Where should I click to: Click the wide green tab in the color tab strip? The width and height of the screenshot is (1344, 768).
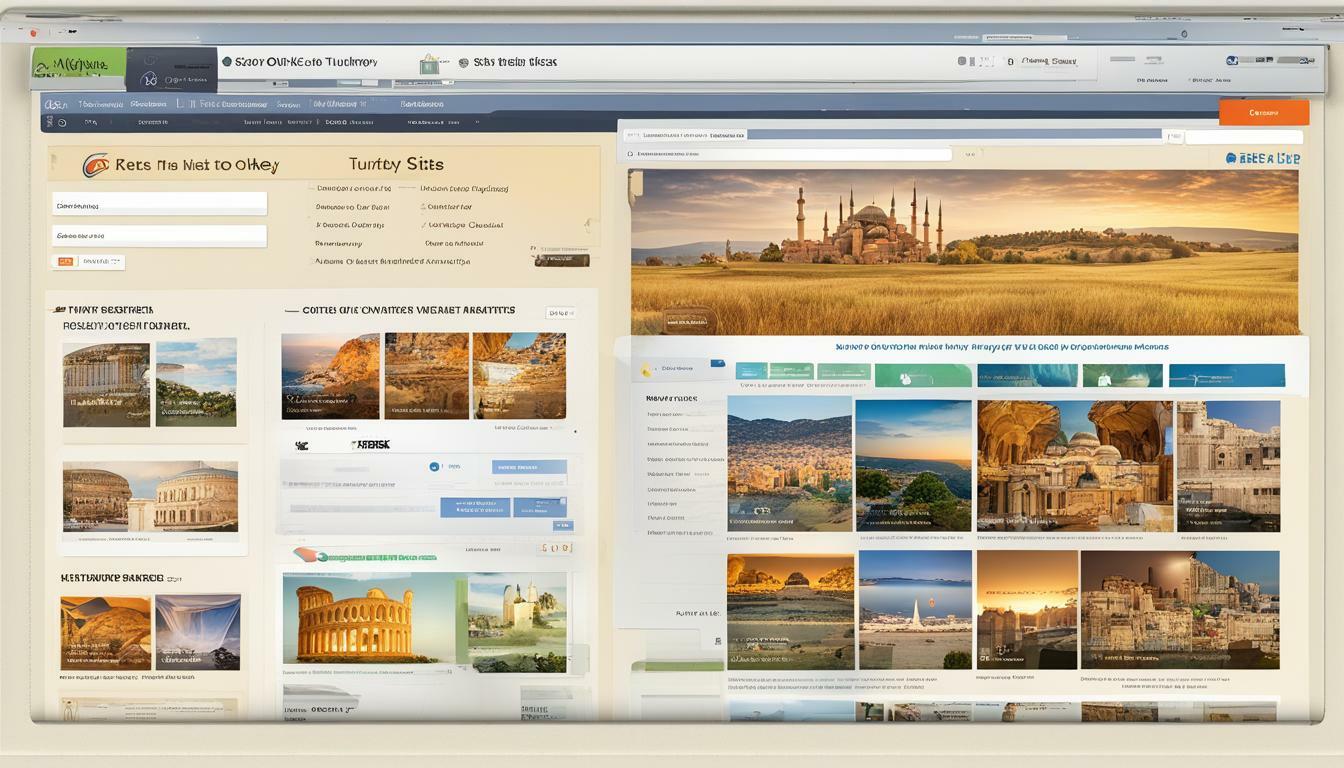[x=923, y=376]
